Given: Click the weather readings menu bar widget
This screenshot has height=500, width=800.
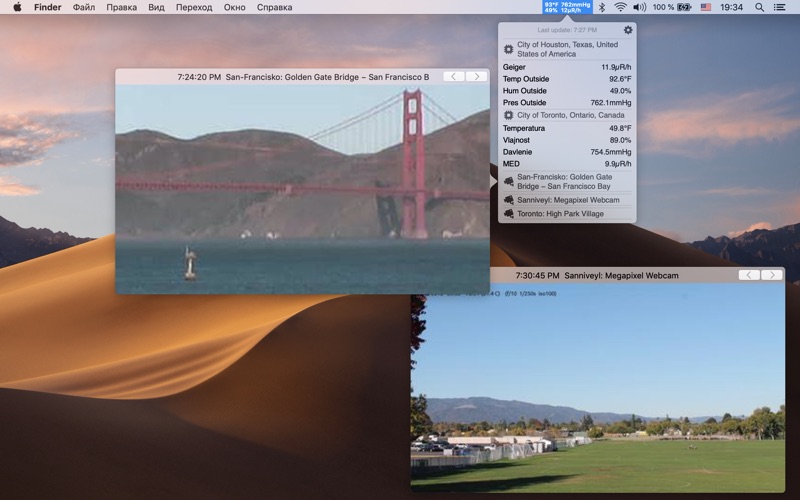Looking at the screenshot, I should point(567,7).
